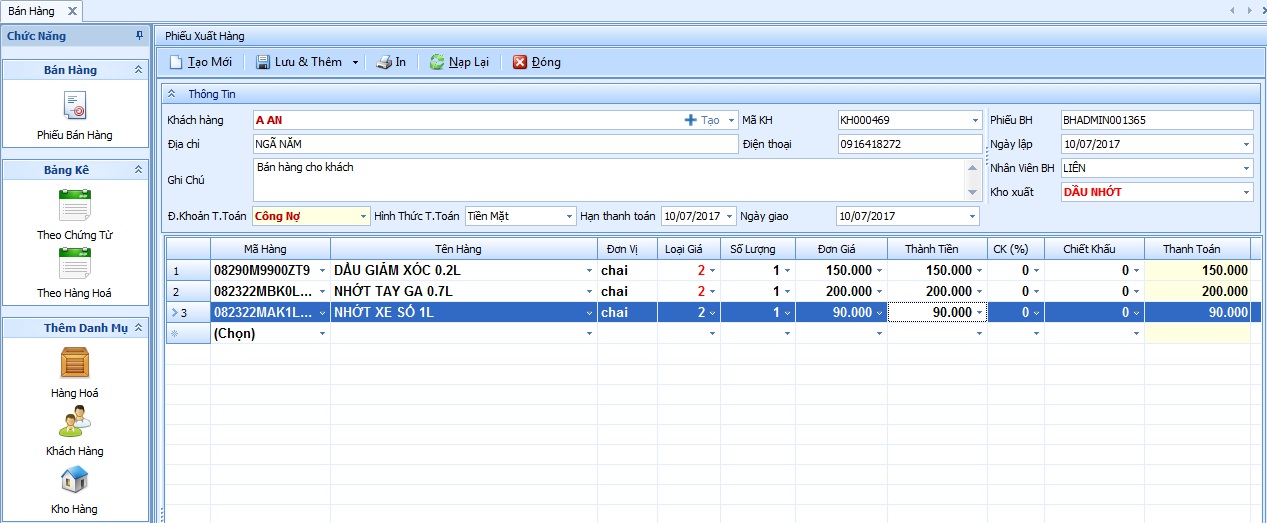Open Phiếu Bán Hàng icon

coord(75,105)
